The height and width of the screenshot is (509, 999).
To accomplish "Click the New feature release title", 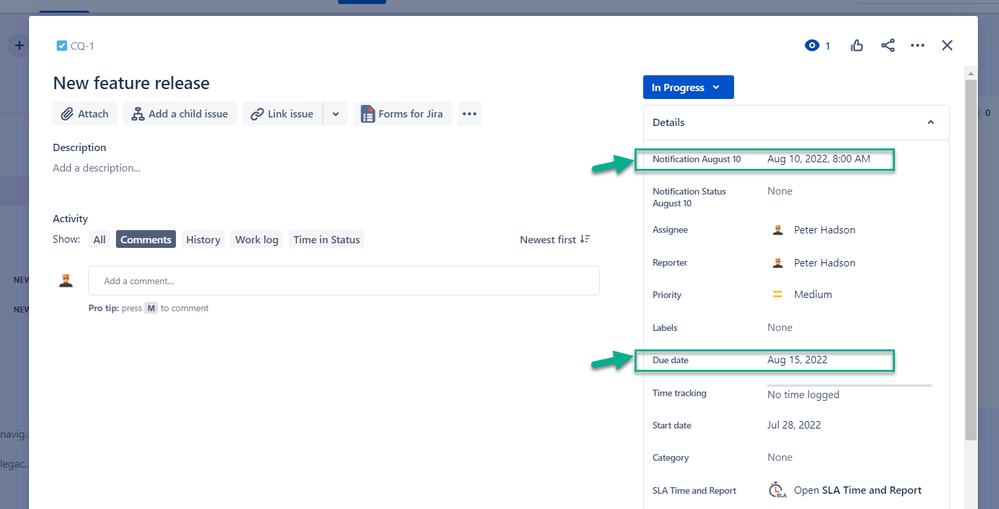I will 131,83.
